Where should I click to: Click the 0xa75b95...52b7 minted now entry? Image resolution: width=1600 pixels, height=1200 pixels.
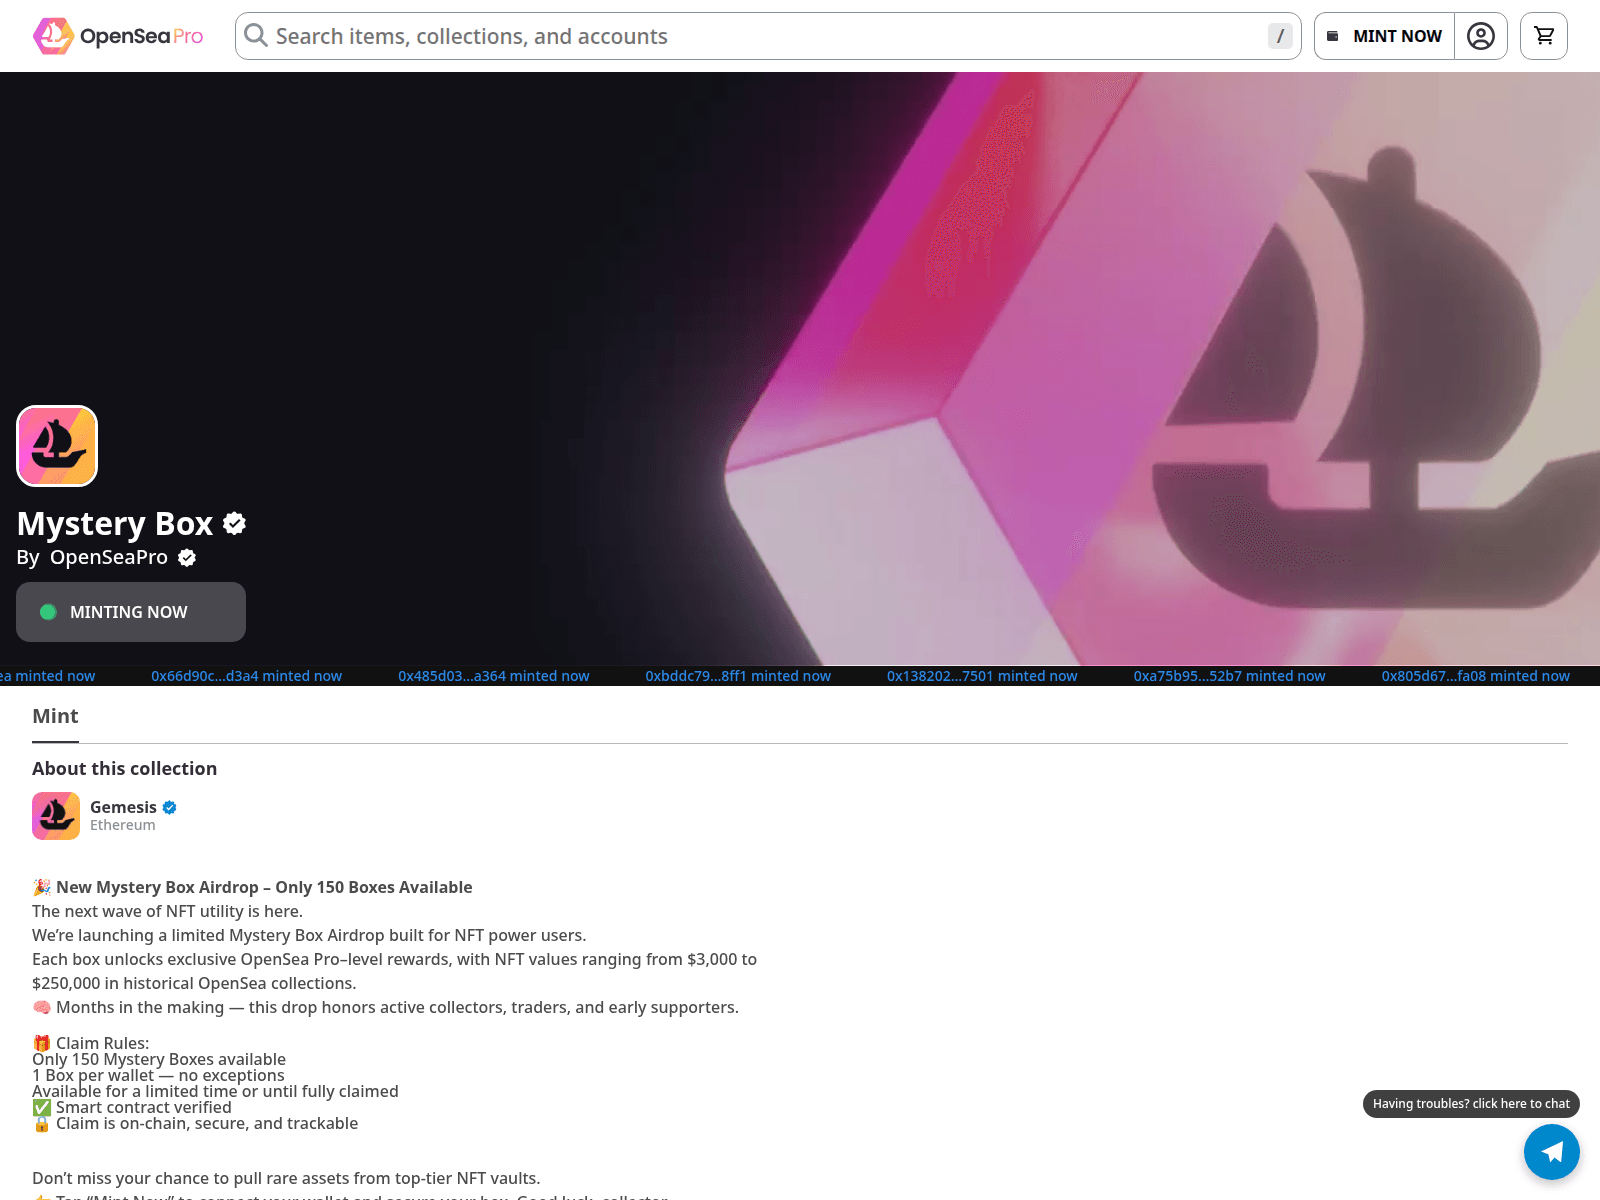pos(1229,676)
